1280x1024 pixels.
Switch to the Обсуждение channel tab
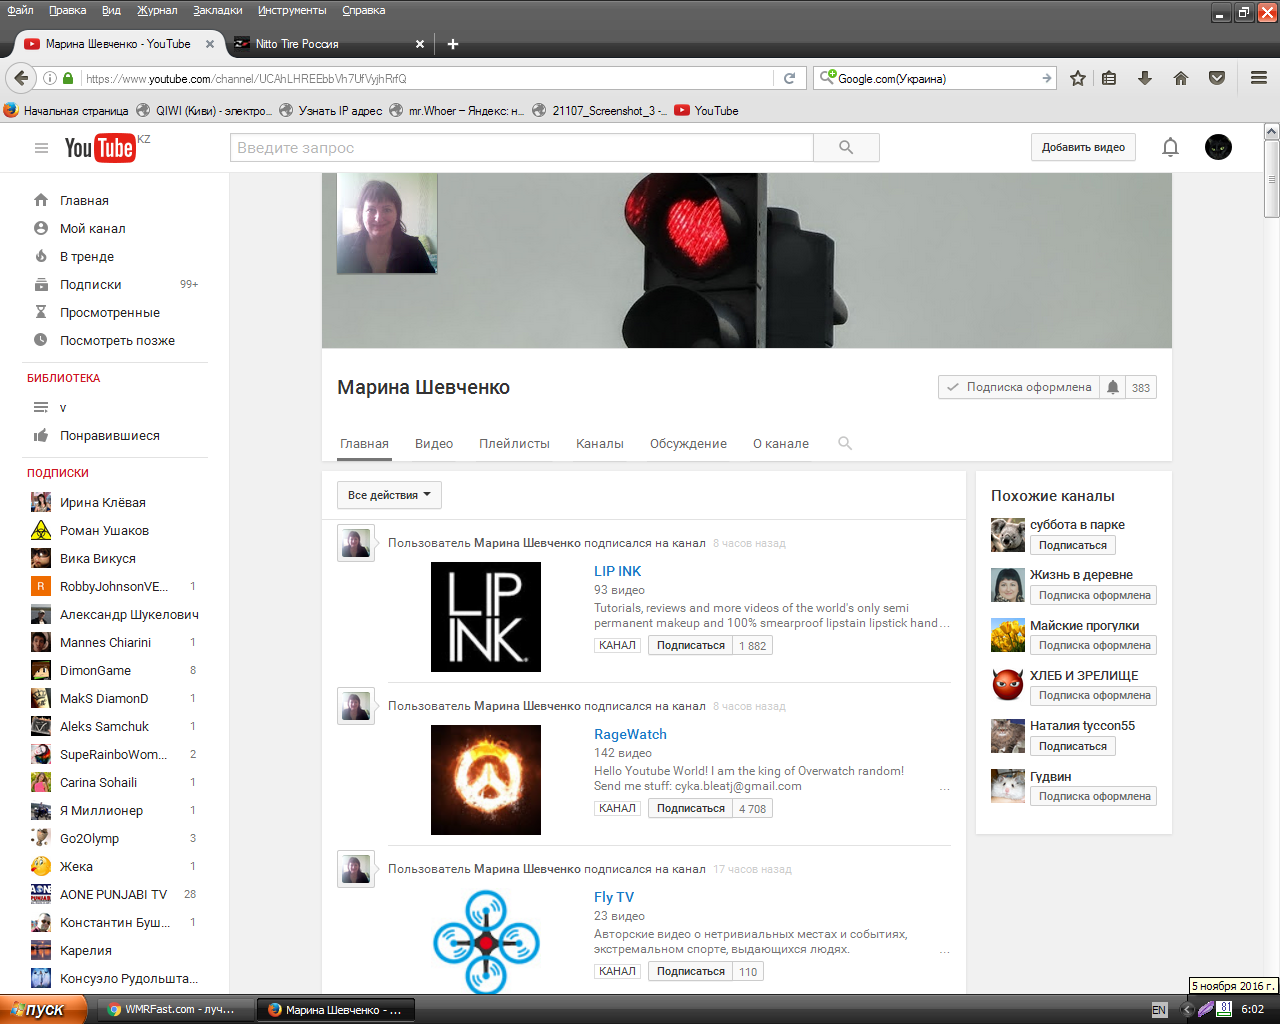[x=688, y=444]
